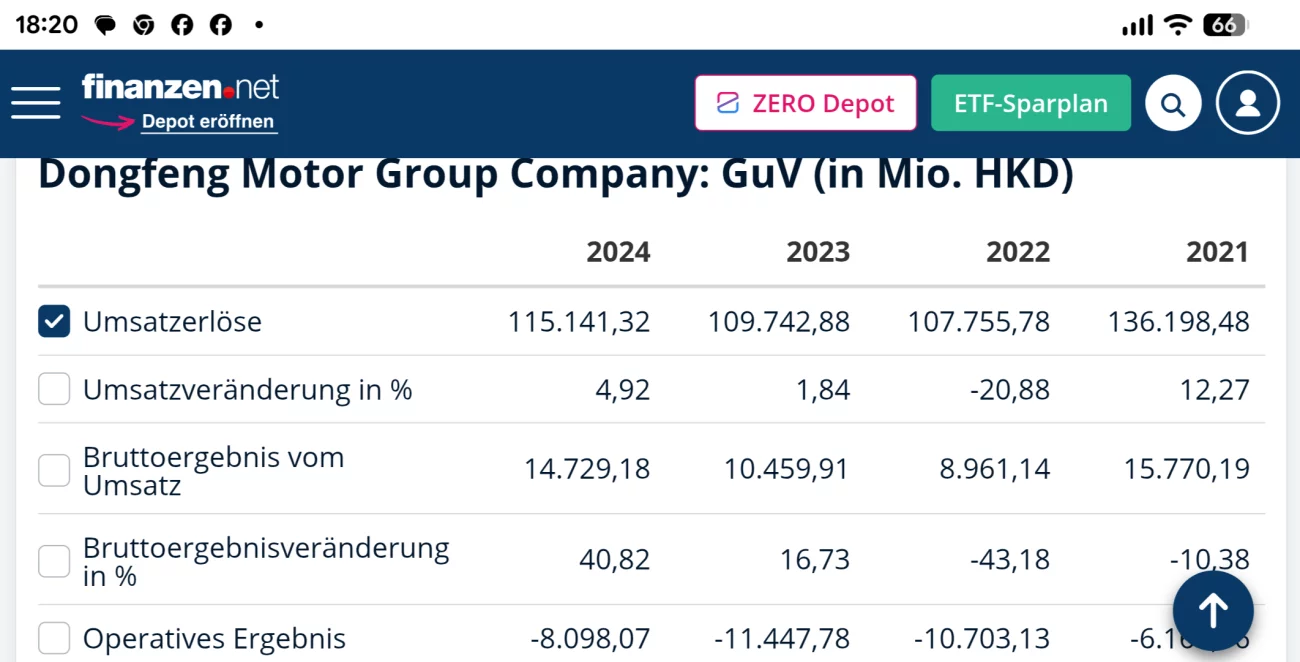Check the Bruttoergebnis vom Umsatz checkbox
This screenshot has width=1300, height=662.
click(x=54, y=470)
